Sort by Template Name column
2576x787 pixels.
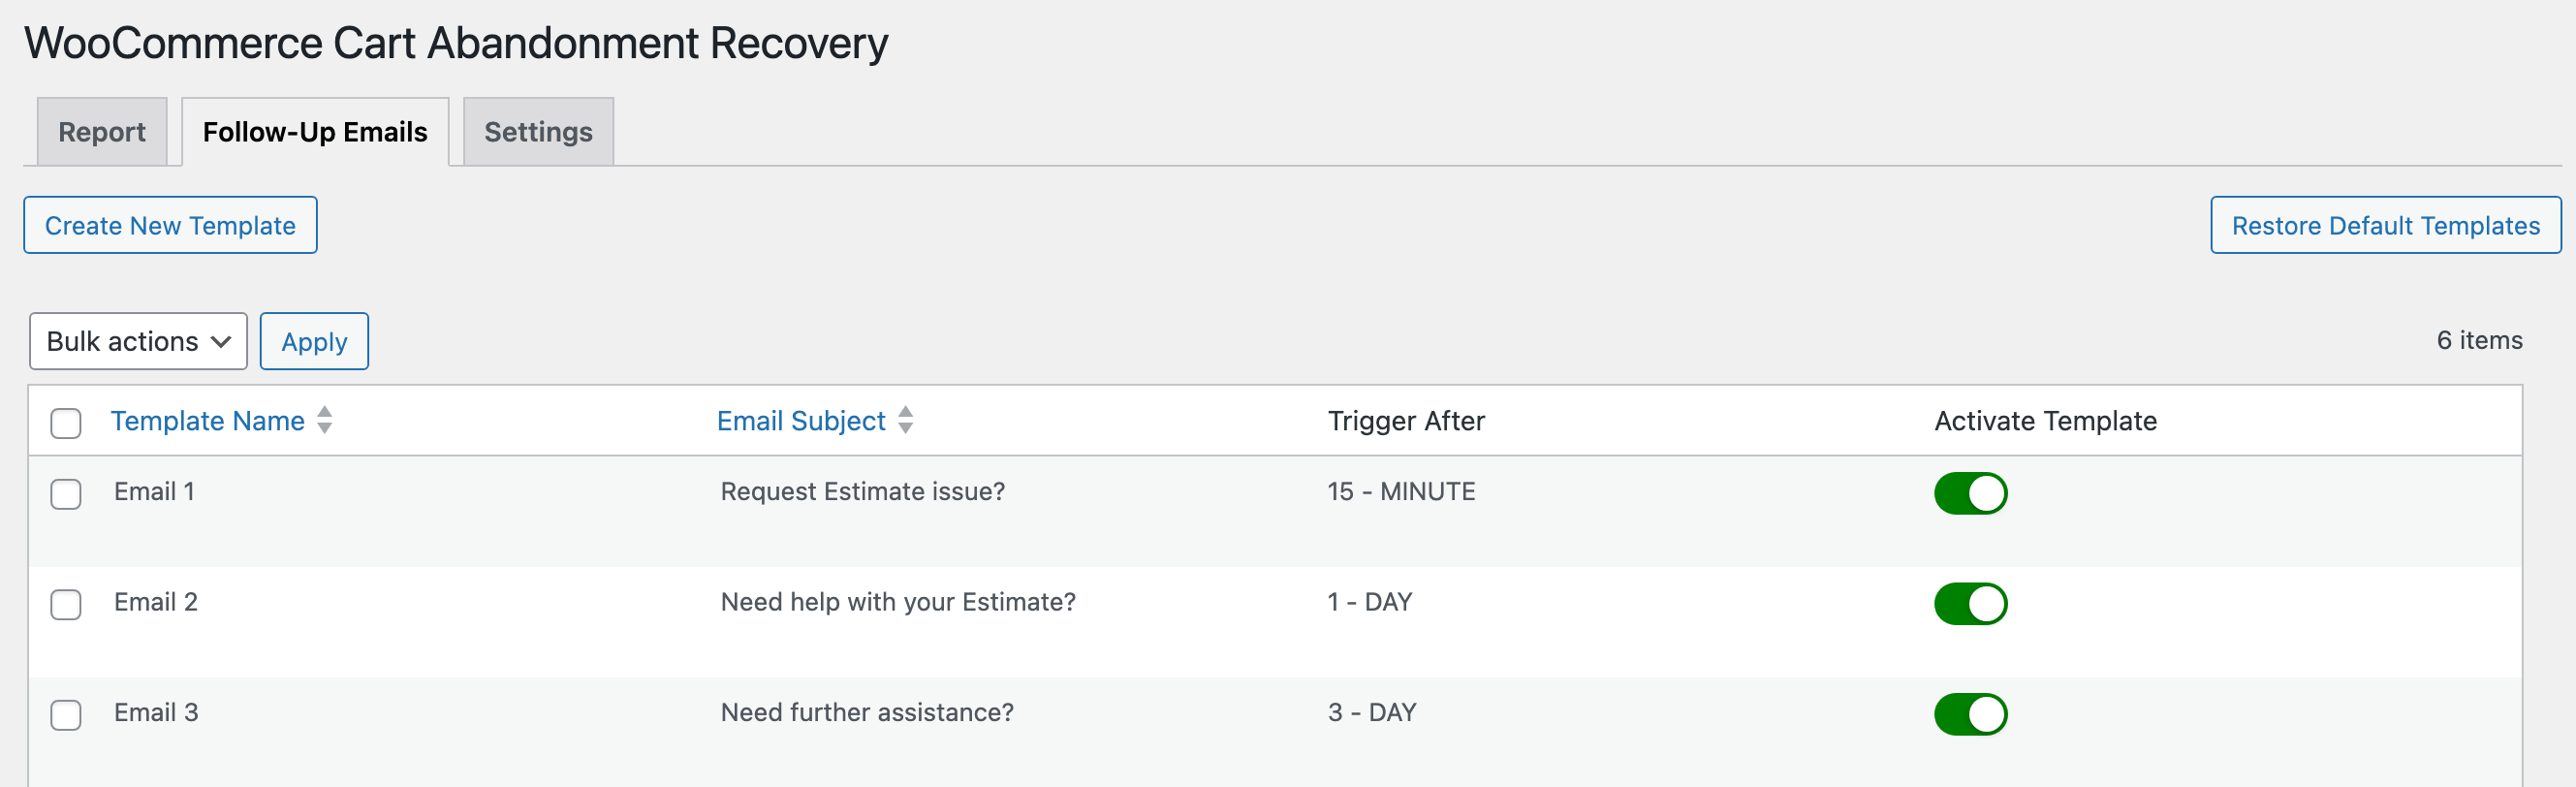207,421
